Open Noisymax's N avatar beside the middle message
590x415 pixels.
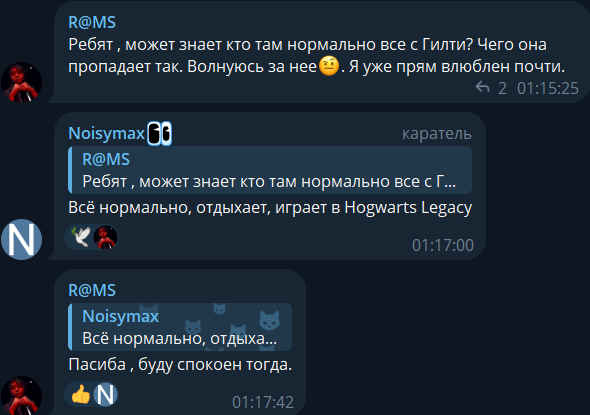(x=21, y=239)
